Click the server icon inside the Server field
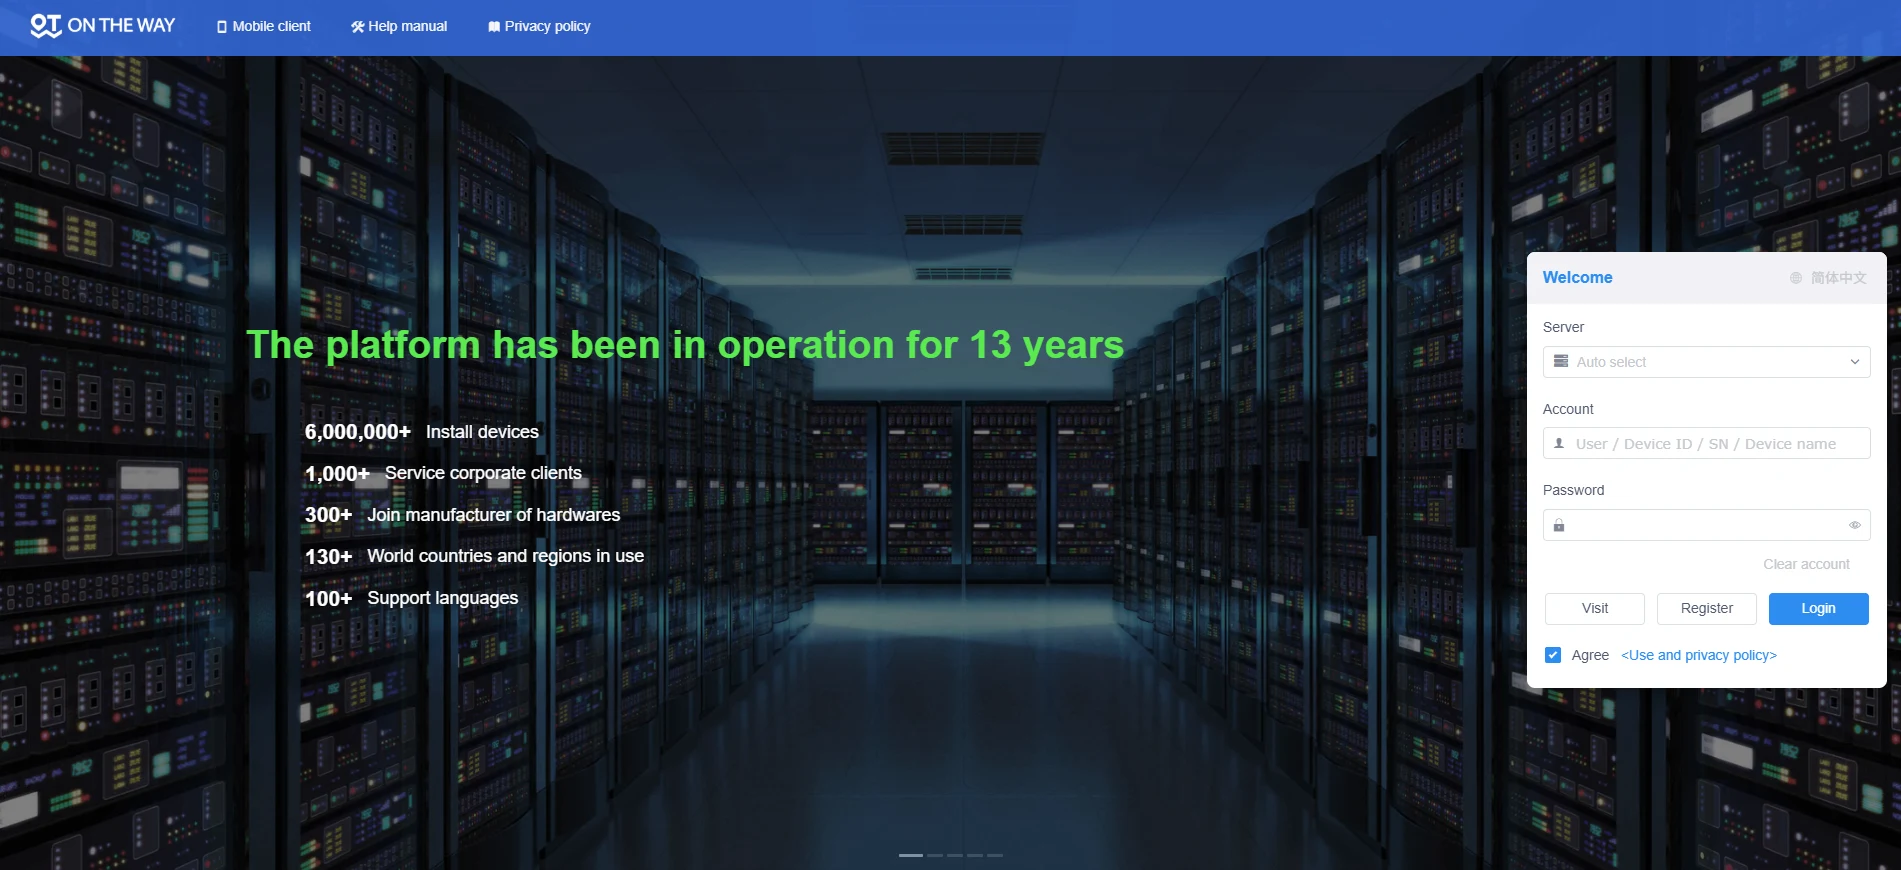Screen dimensions: 1901x870 (x=1561, y=361)
